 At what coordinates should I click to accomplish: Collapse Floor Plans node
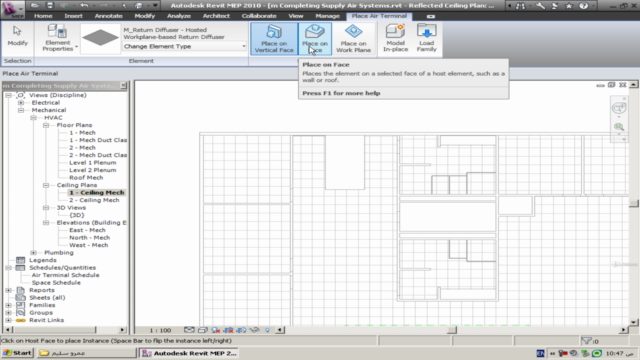[x=46, y=125]
